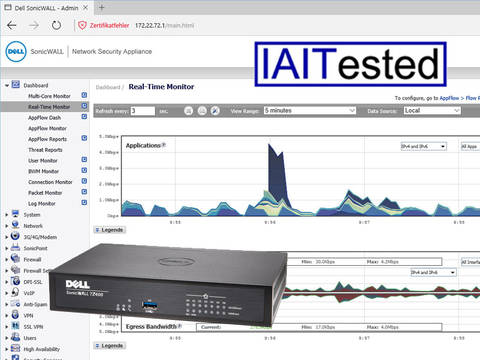Reload the SonicWALL admin page
The width and height of the screenshot is (480, 360).
pos(56,25)
